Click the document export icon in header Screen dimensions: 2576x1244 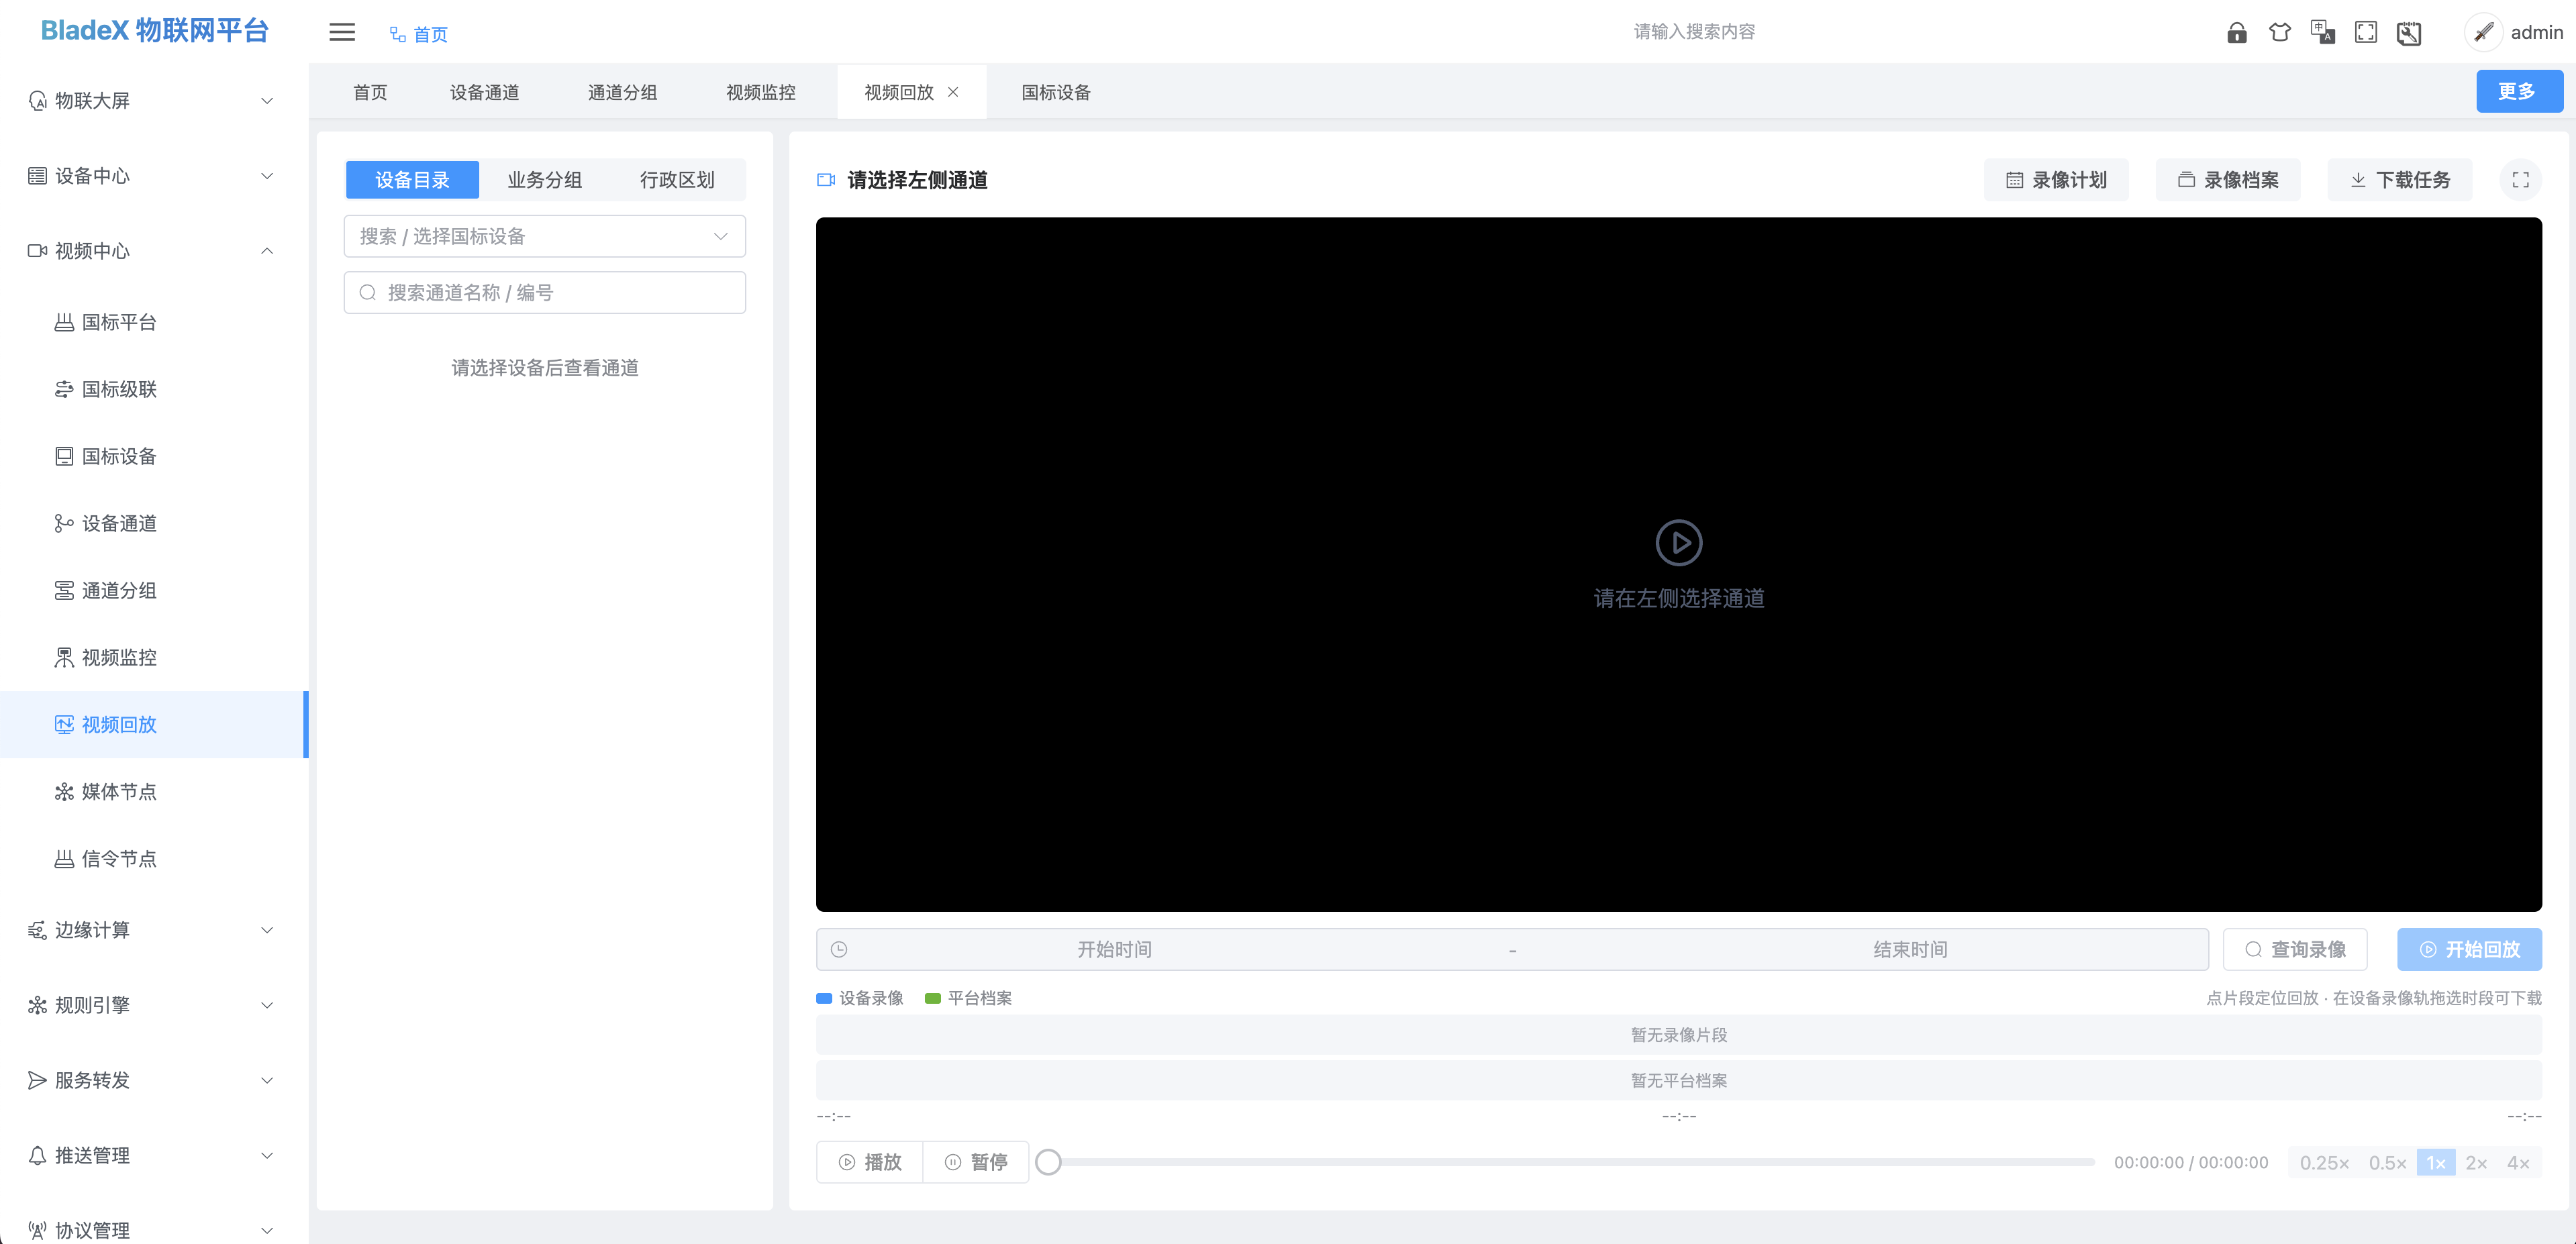2409,32
